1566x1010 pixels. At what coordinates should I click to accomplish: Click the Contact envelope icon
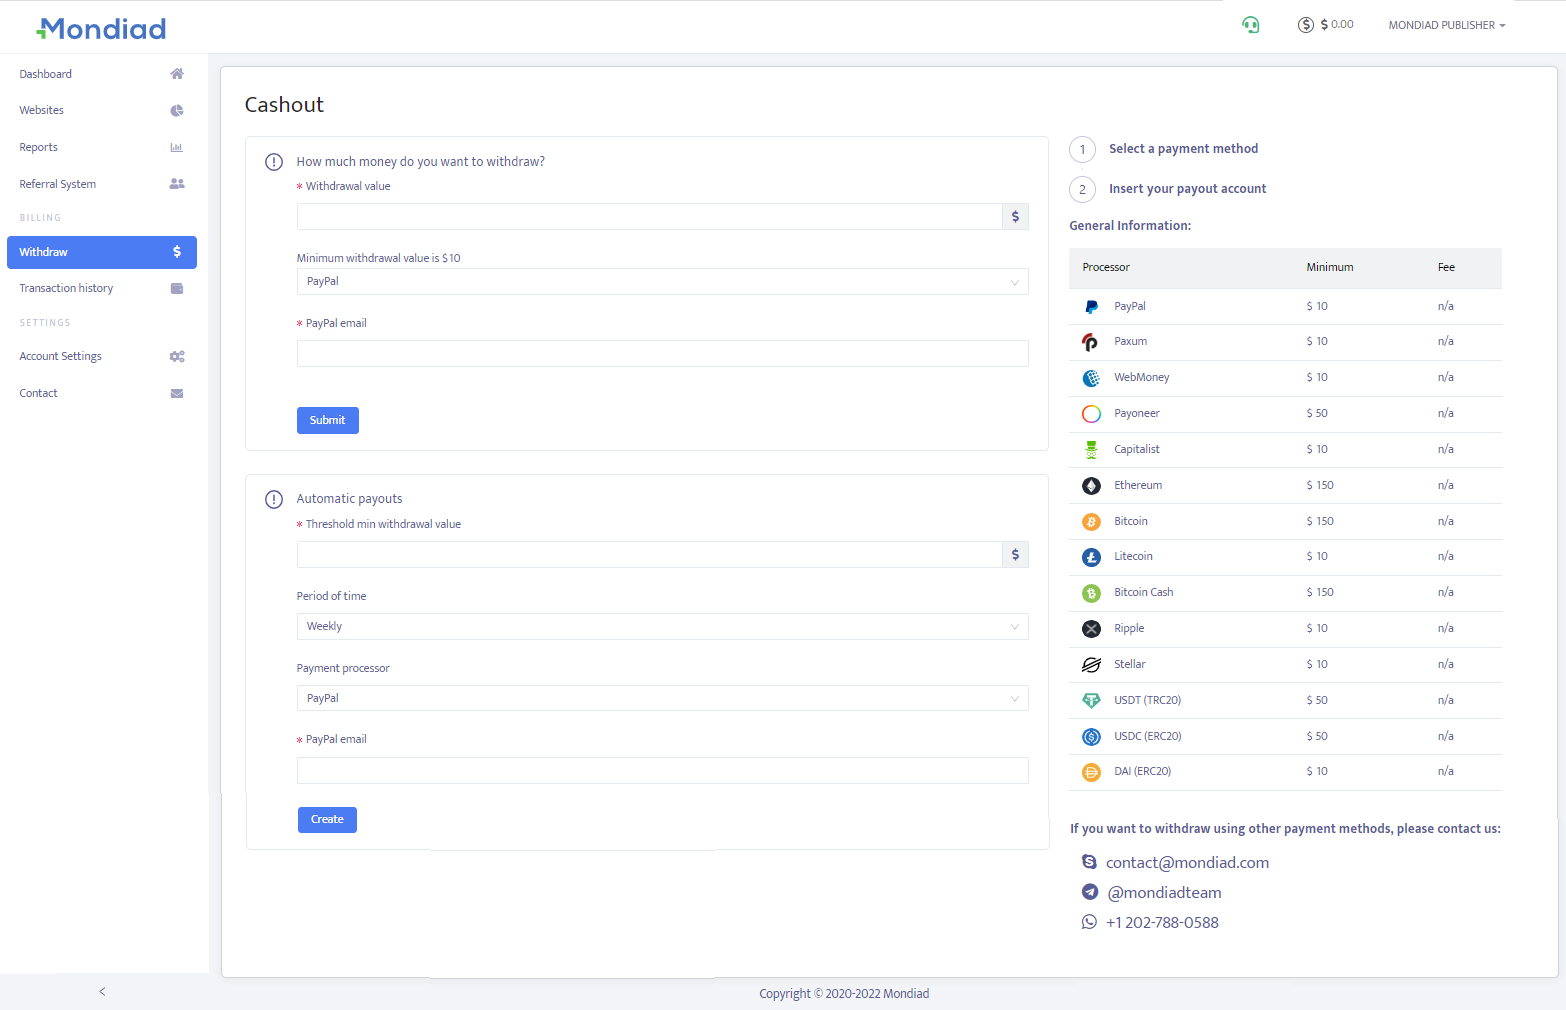[177, 394]
